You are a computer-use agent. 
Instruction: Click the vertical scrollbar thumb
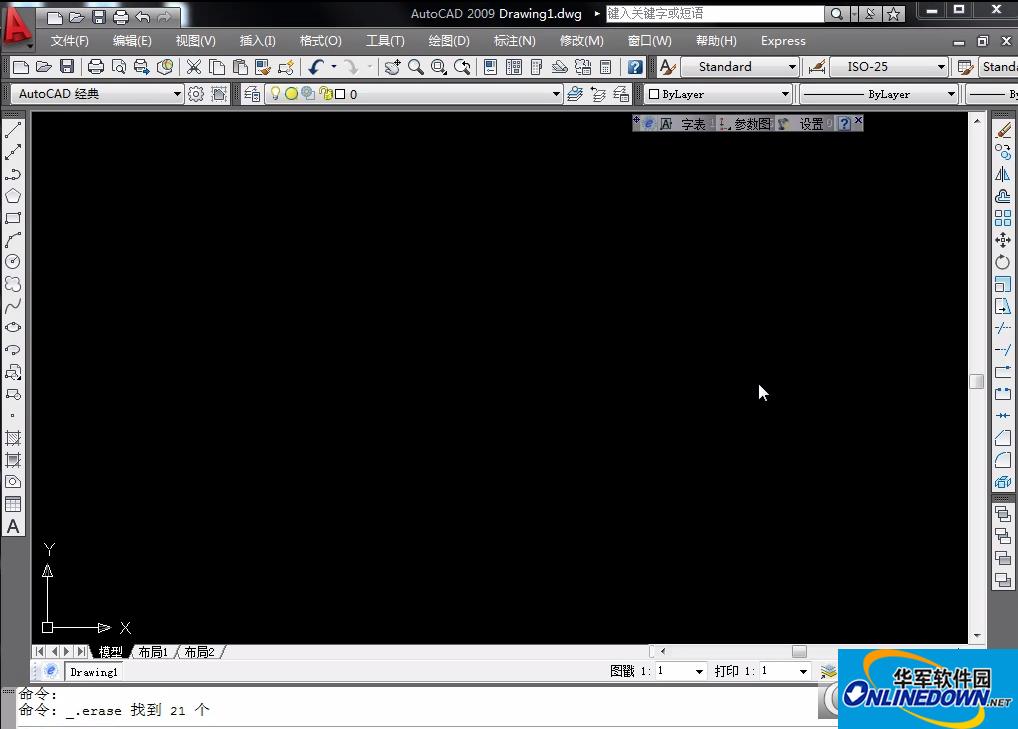tap(976, 381)
